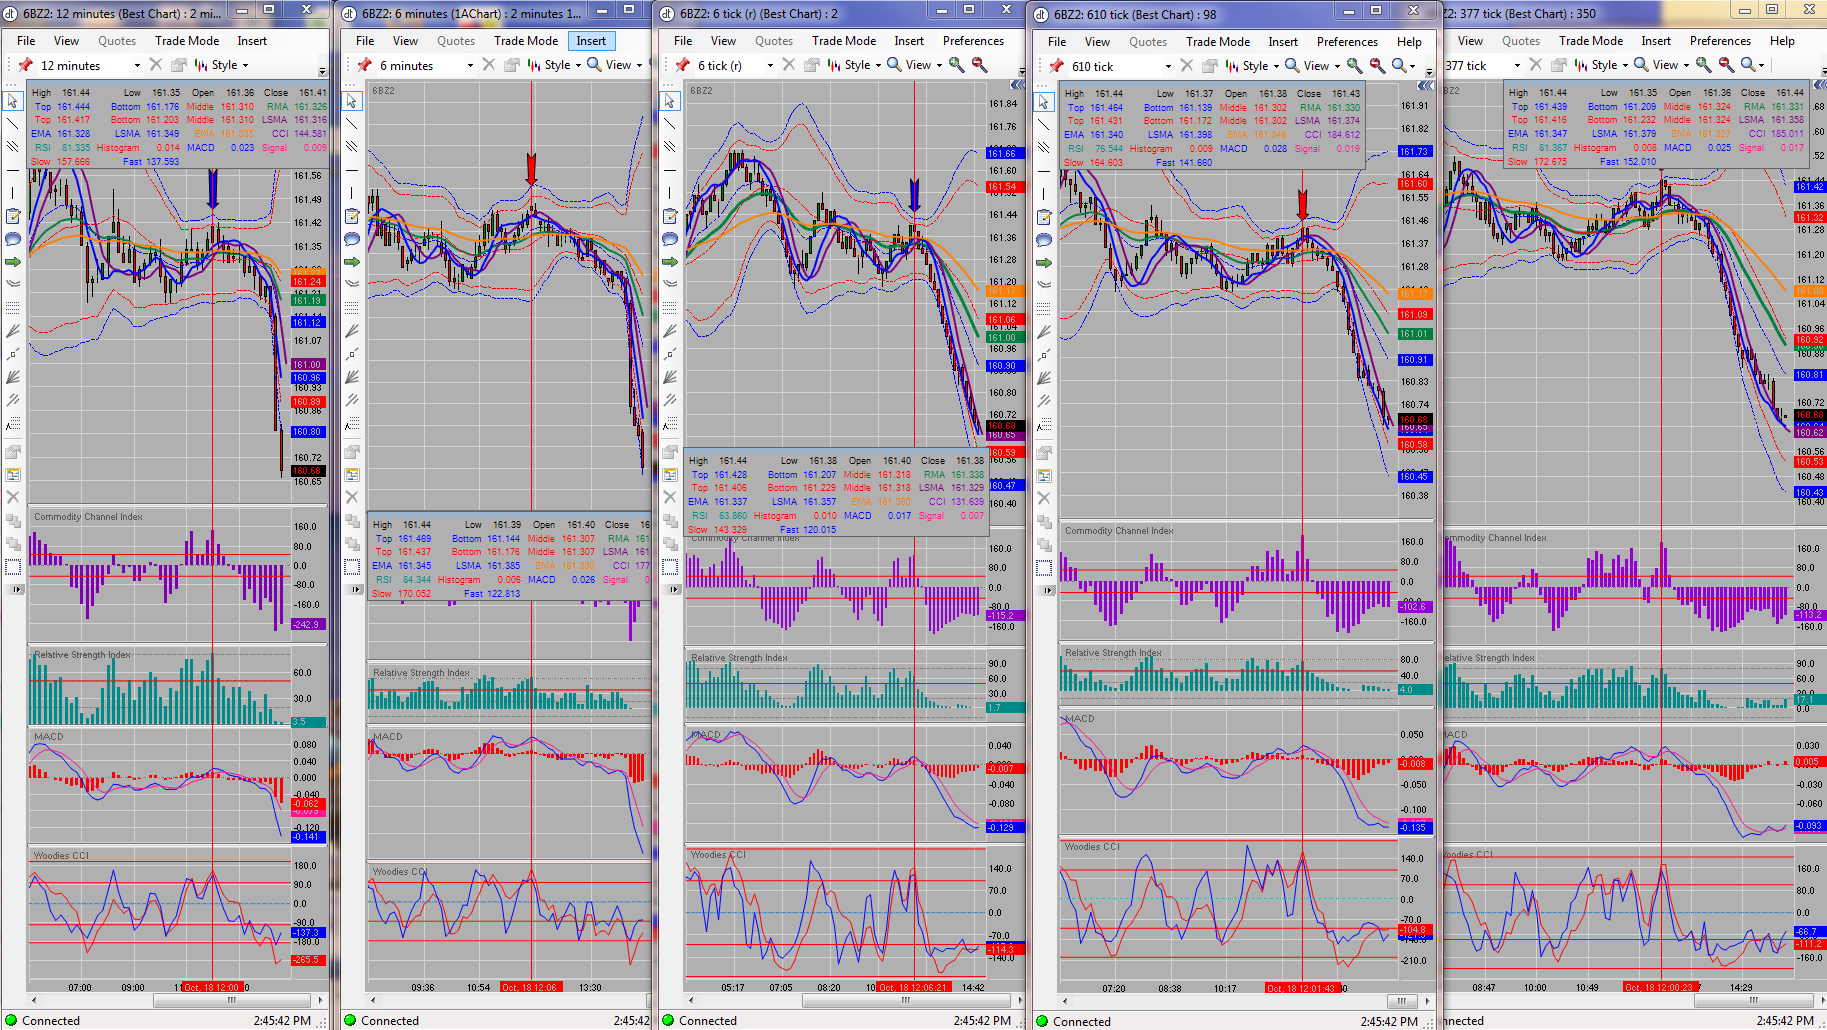Click the selection box tool in 12 minutes chart
Viewport: 1827px width, 1030px height.
[13, 567]
